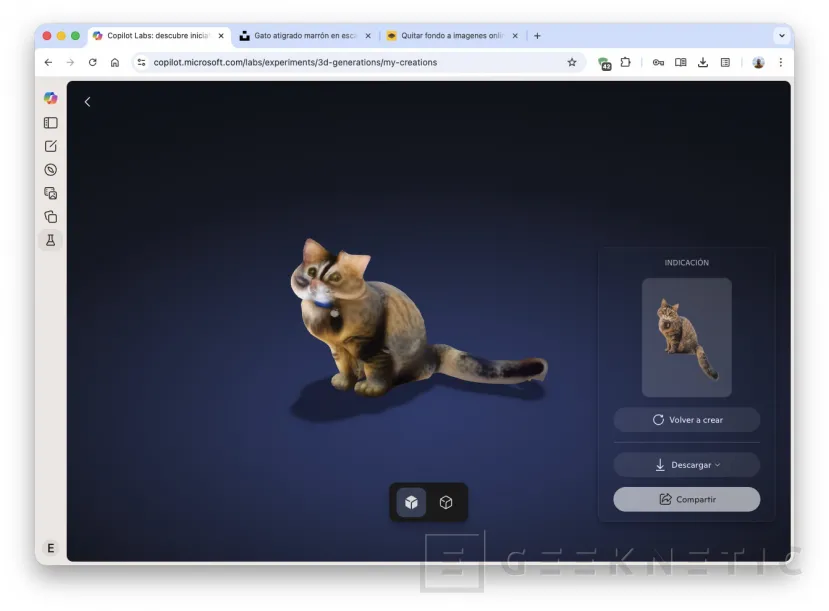
Task: Toggle the sidebar panel icon in Copilot
Action: point(50,122)
